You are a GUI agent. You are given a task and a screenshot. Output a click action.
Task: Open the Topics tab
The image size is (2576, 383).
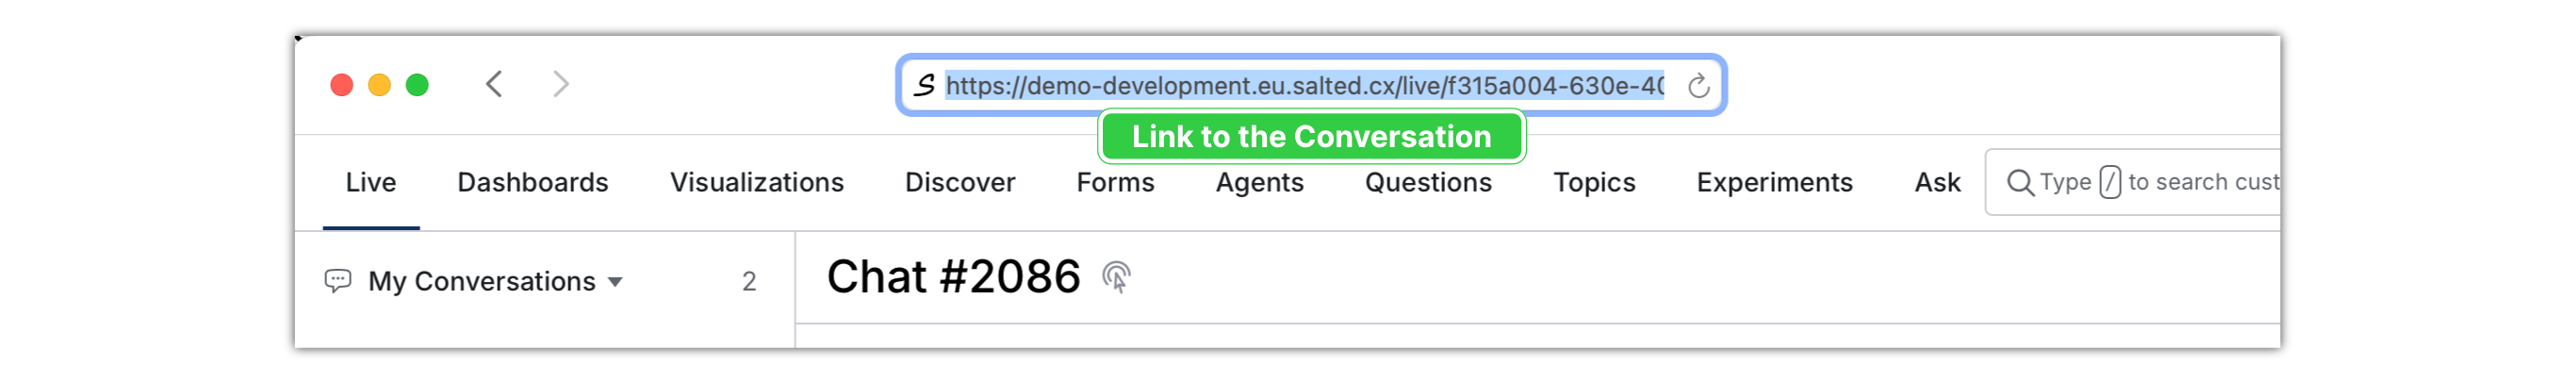coord(1594,182)
